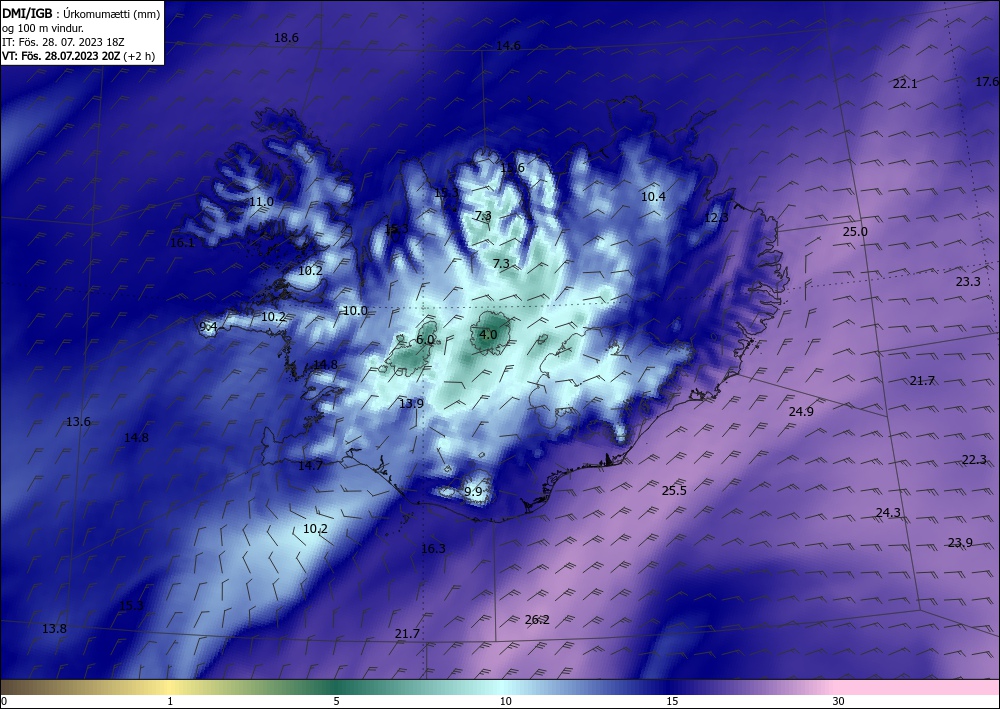Click the 6.0 value on the green glacier patch
The width and height of the screenshot is (1000, 709).
(x=425, y=340)
